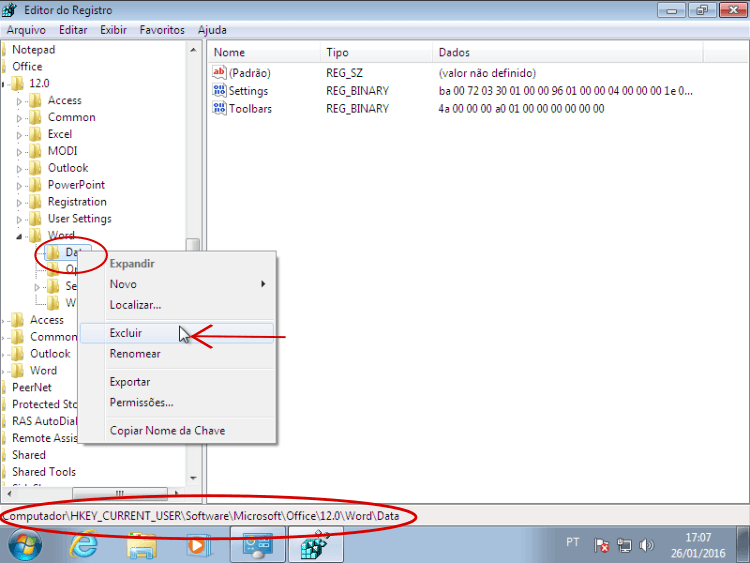The height and width of the screenshot is (563, 750).
Task: Select the Shared Tools key
Action: pos(44,472)
